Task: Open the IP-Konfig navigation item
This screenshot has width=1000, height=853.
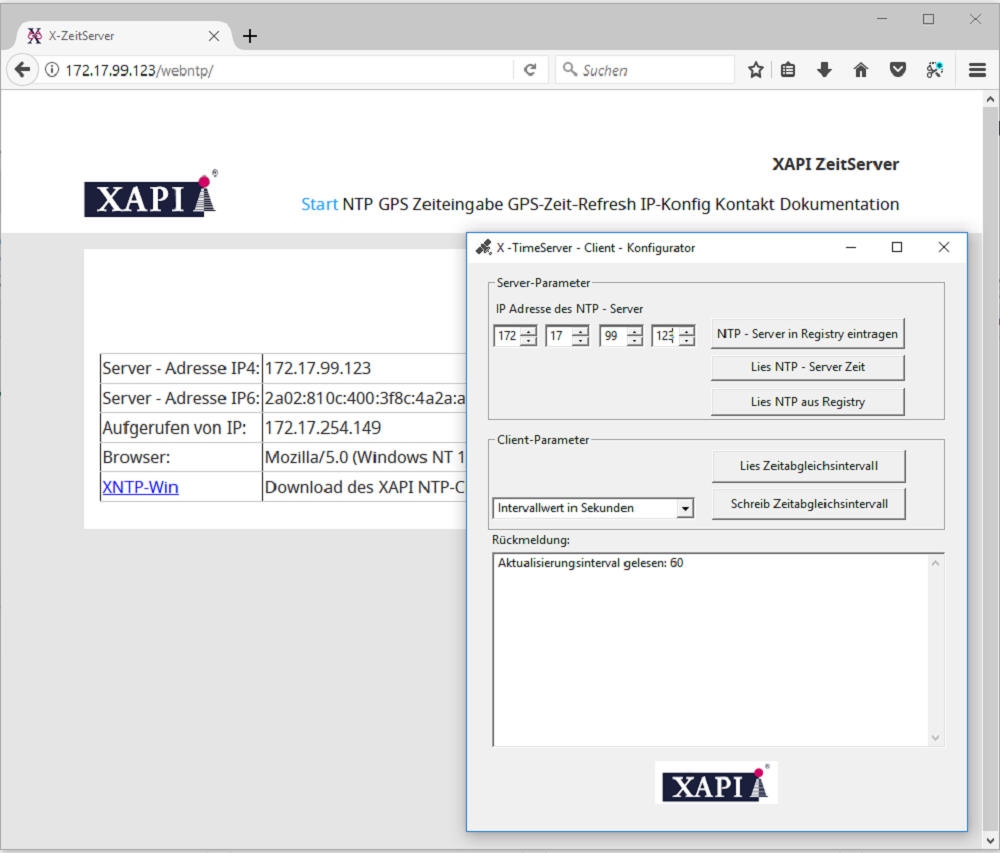Action: coord(675,204)
